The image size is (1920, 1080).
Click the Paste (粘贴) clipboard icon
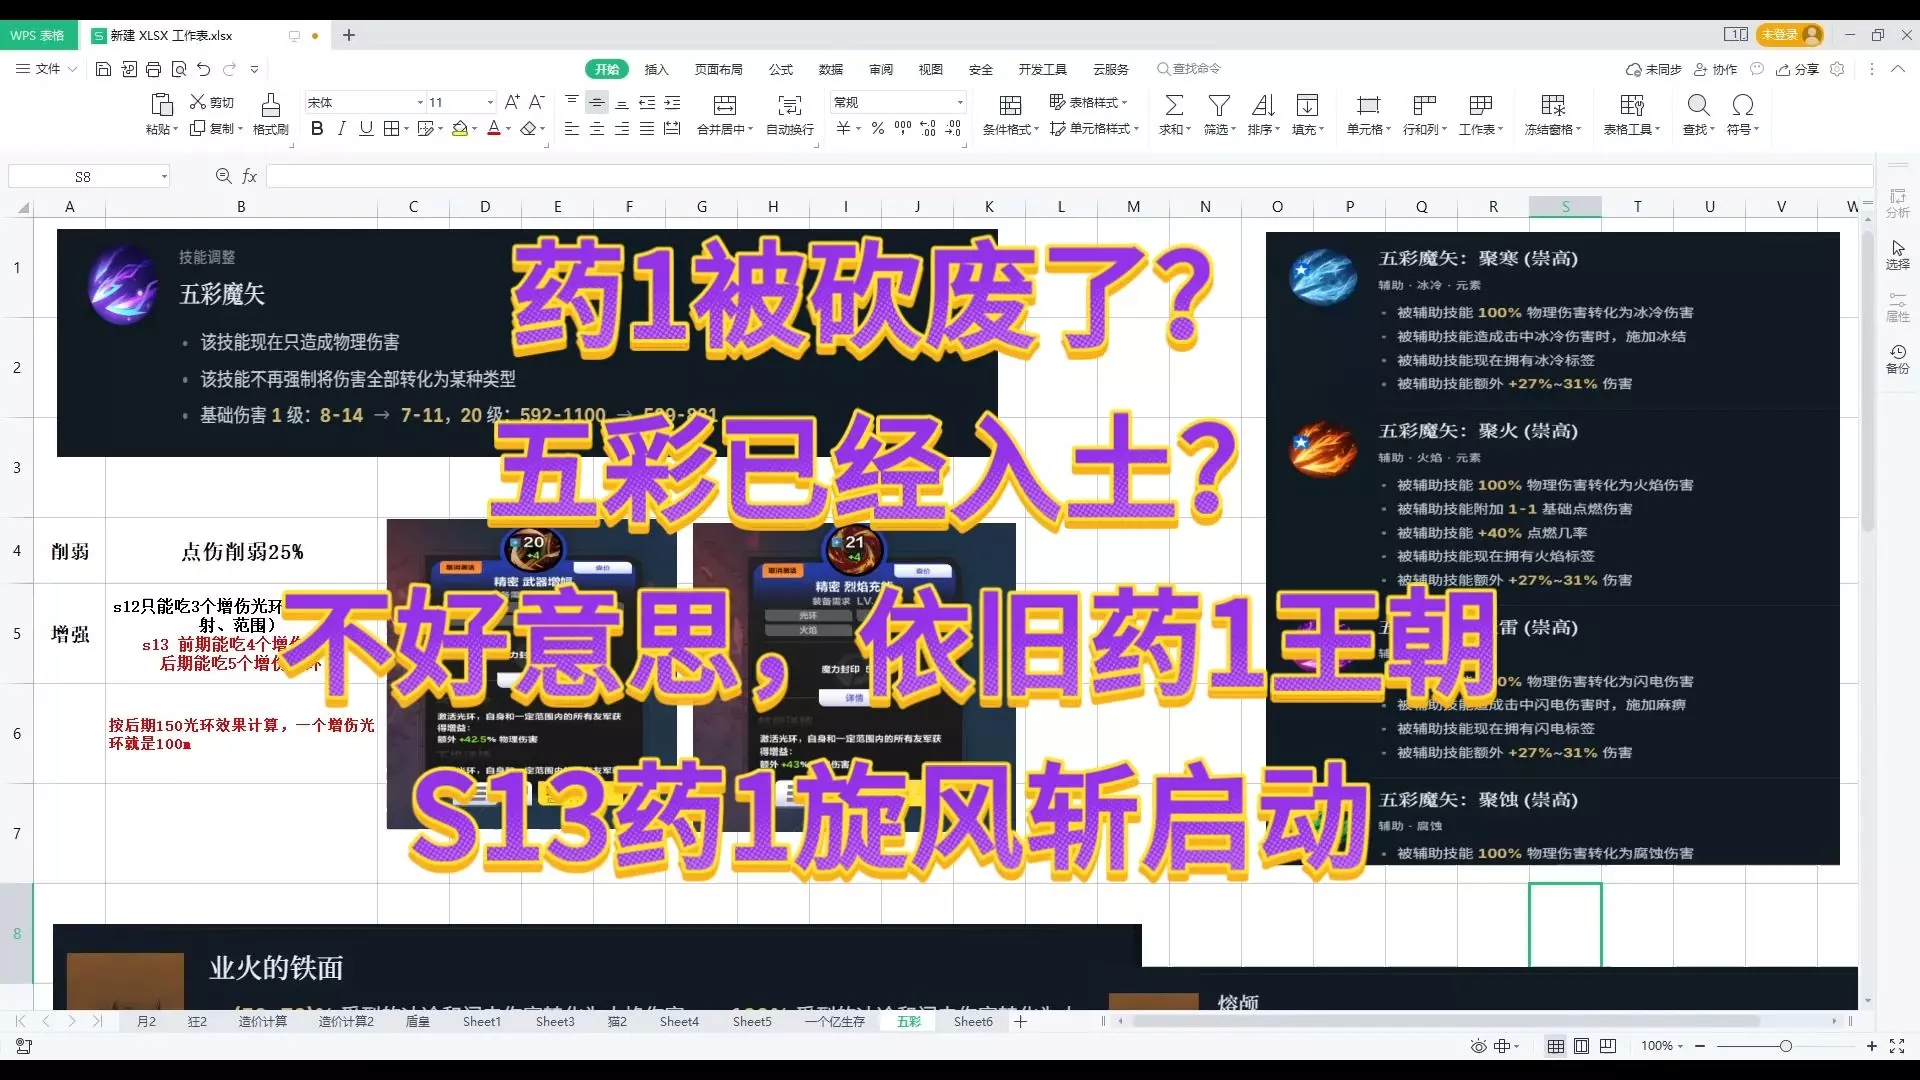point(161,105)
